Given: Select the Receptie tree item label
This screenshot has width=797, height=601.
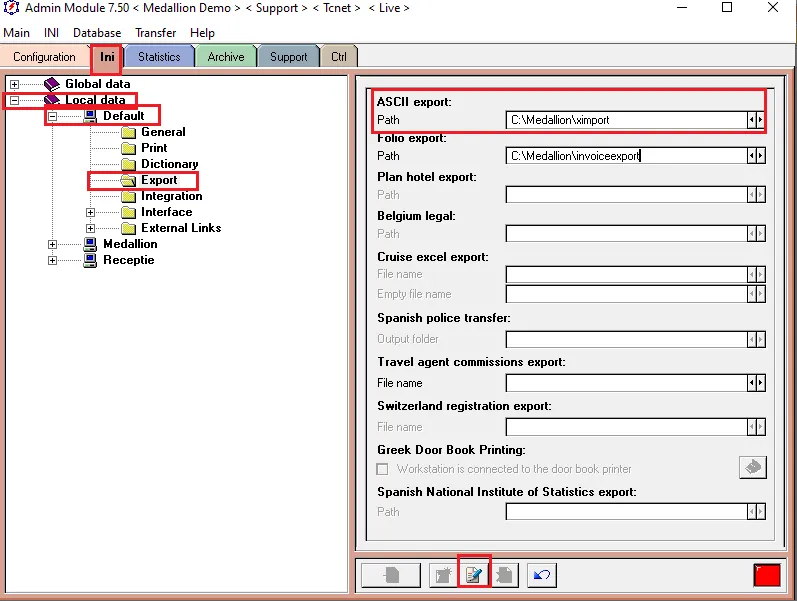Looking at the screenshot, I should tap(129, 260).
